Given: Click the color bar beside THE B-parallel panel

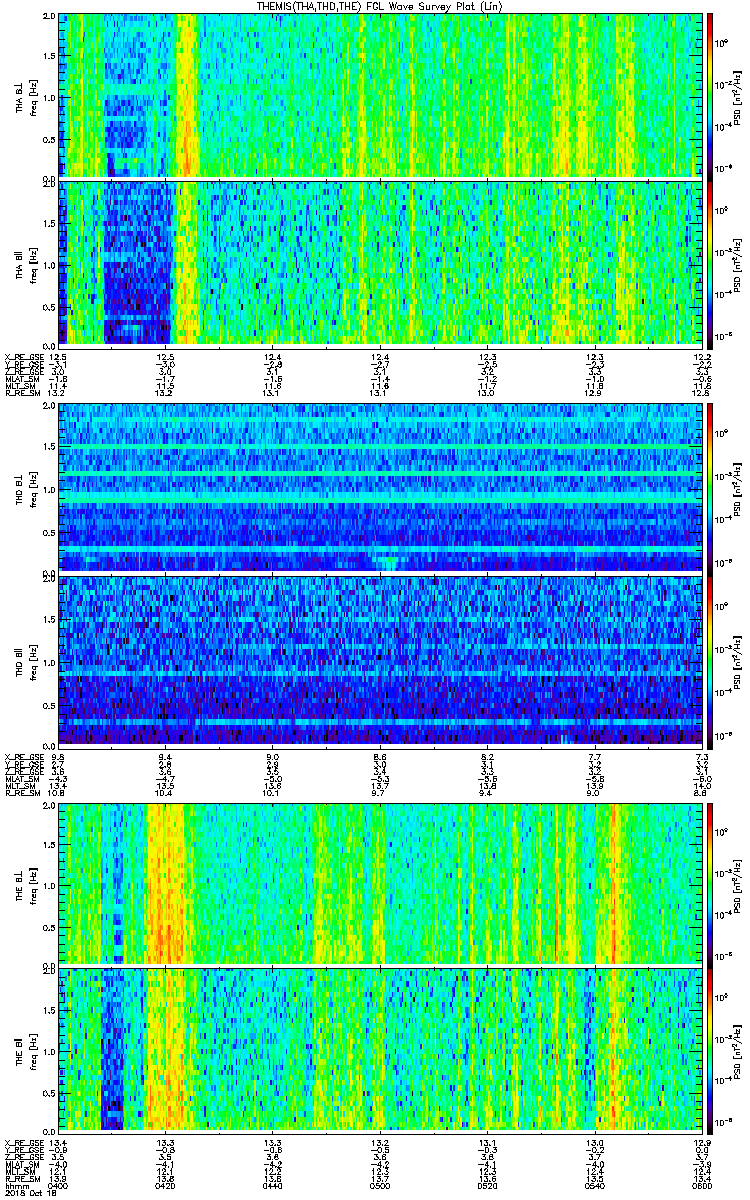Looking at the screenshot, I should click(x=710, y=1049).
